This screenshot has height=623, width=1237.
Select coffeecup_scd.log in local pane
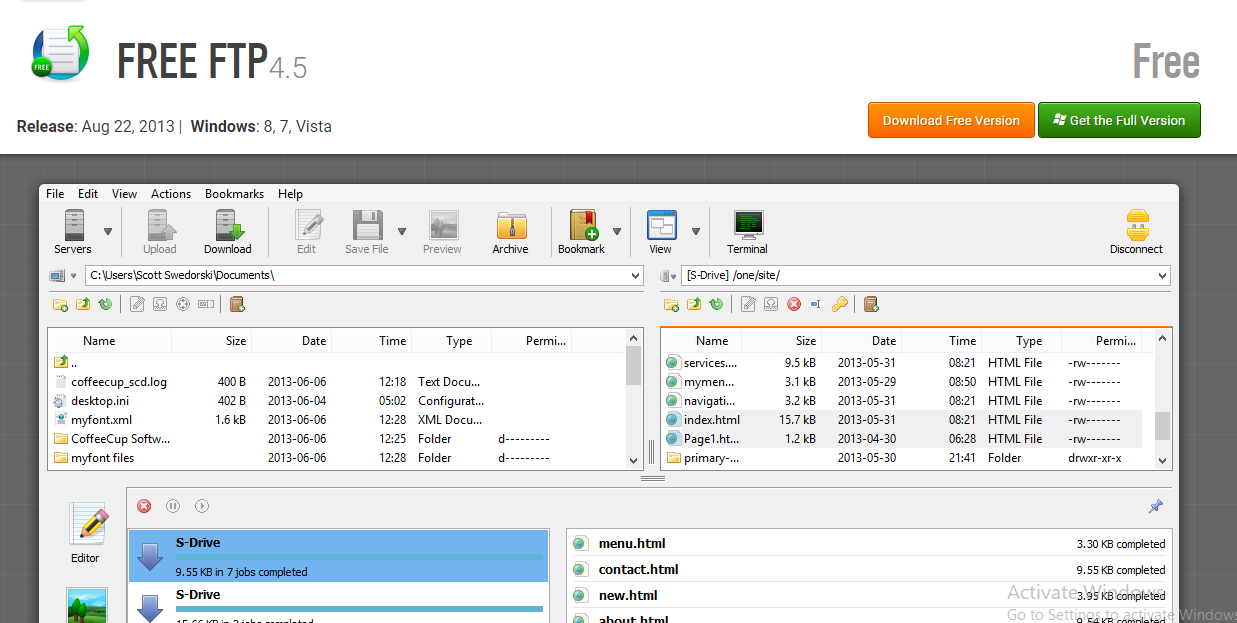pyautogui.click(x=119, y=382)
